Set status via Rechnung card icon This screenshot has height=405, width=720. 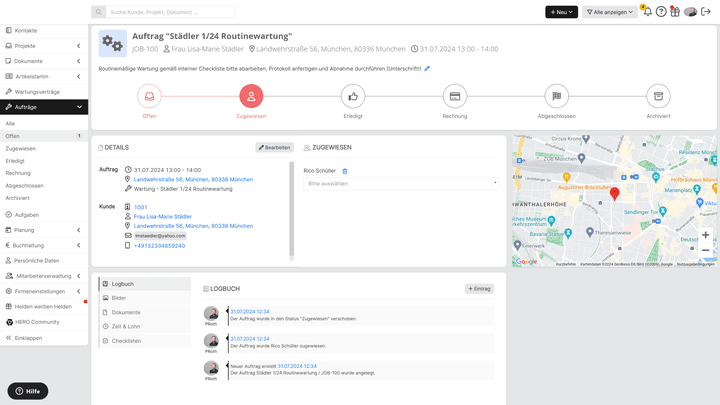pos(454,96)
